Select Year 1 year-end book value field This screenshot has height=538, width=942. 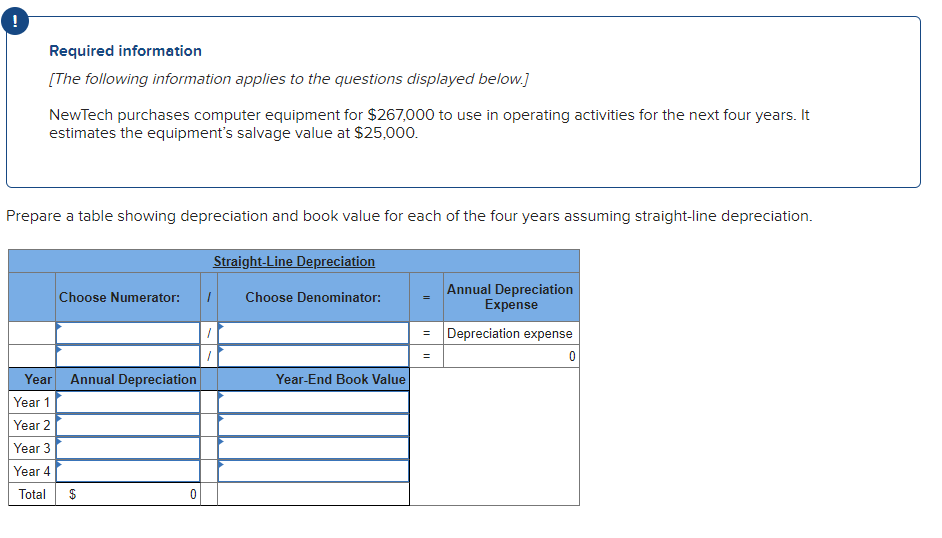coord(313,402)
